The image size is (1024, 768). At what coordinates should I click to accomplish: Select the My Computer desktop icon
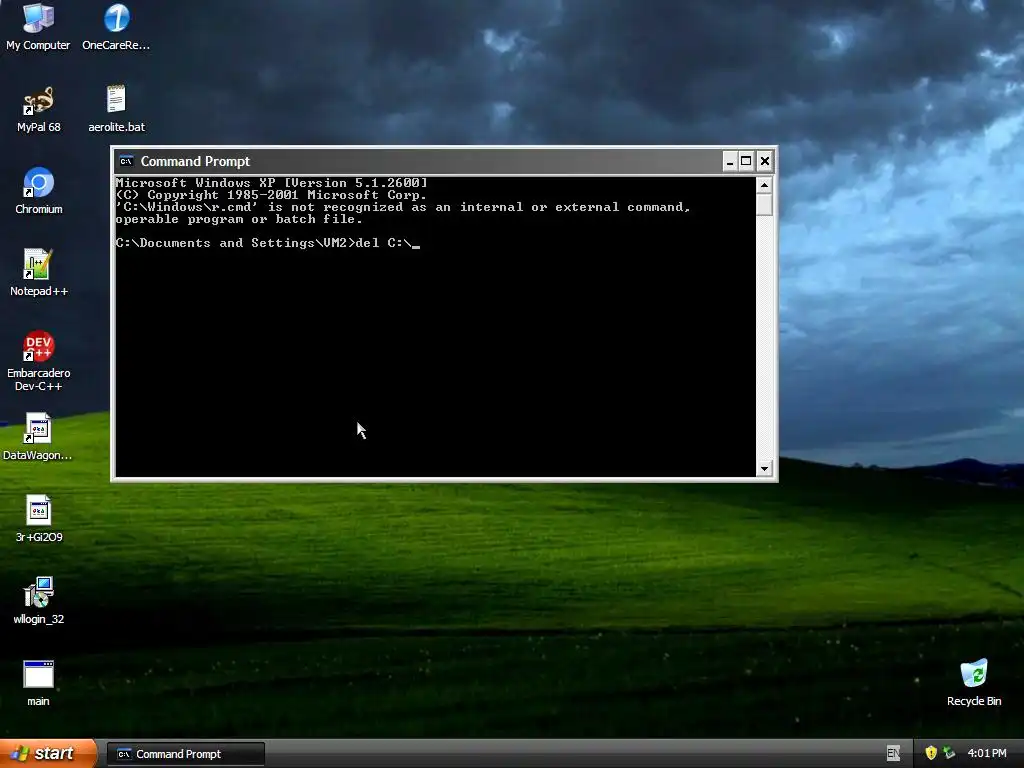pyautogui.click(x=38, y=26)
